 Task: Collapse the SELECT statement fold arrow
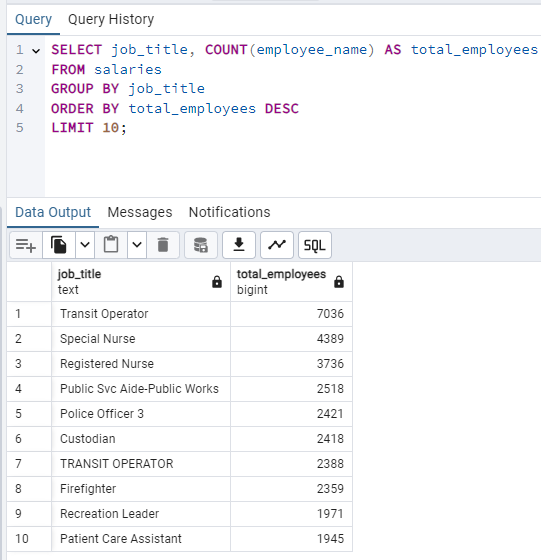(36, 51)
